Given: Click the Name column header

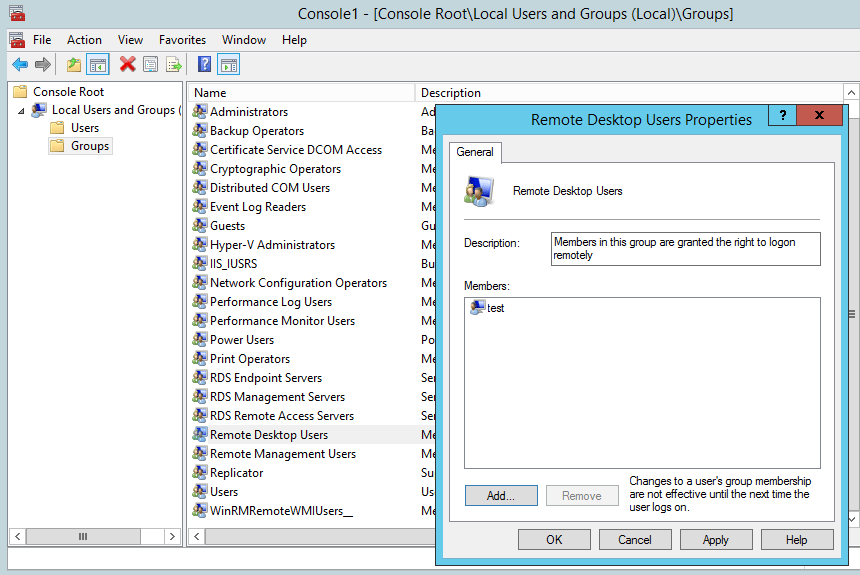Looking at the screenshot, I should click(x=302, y=93).
